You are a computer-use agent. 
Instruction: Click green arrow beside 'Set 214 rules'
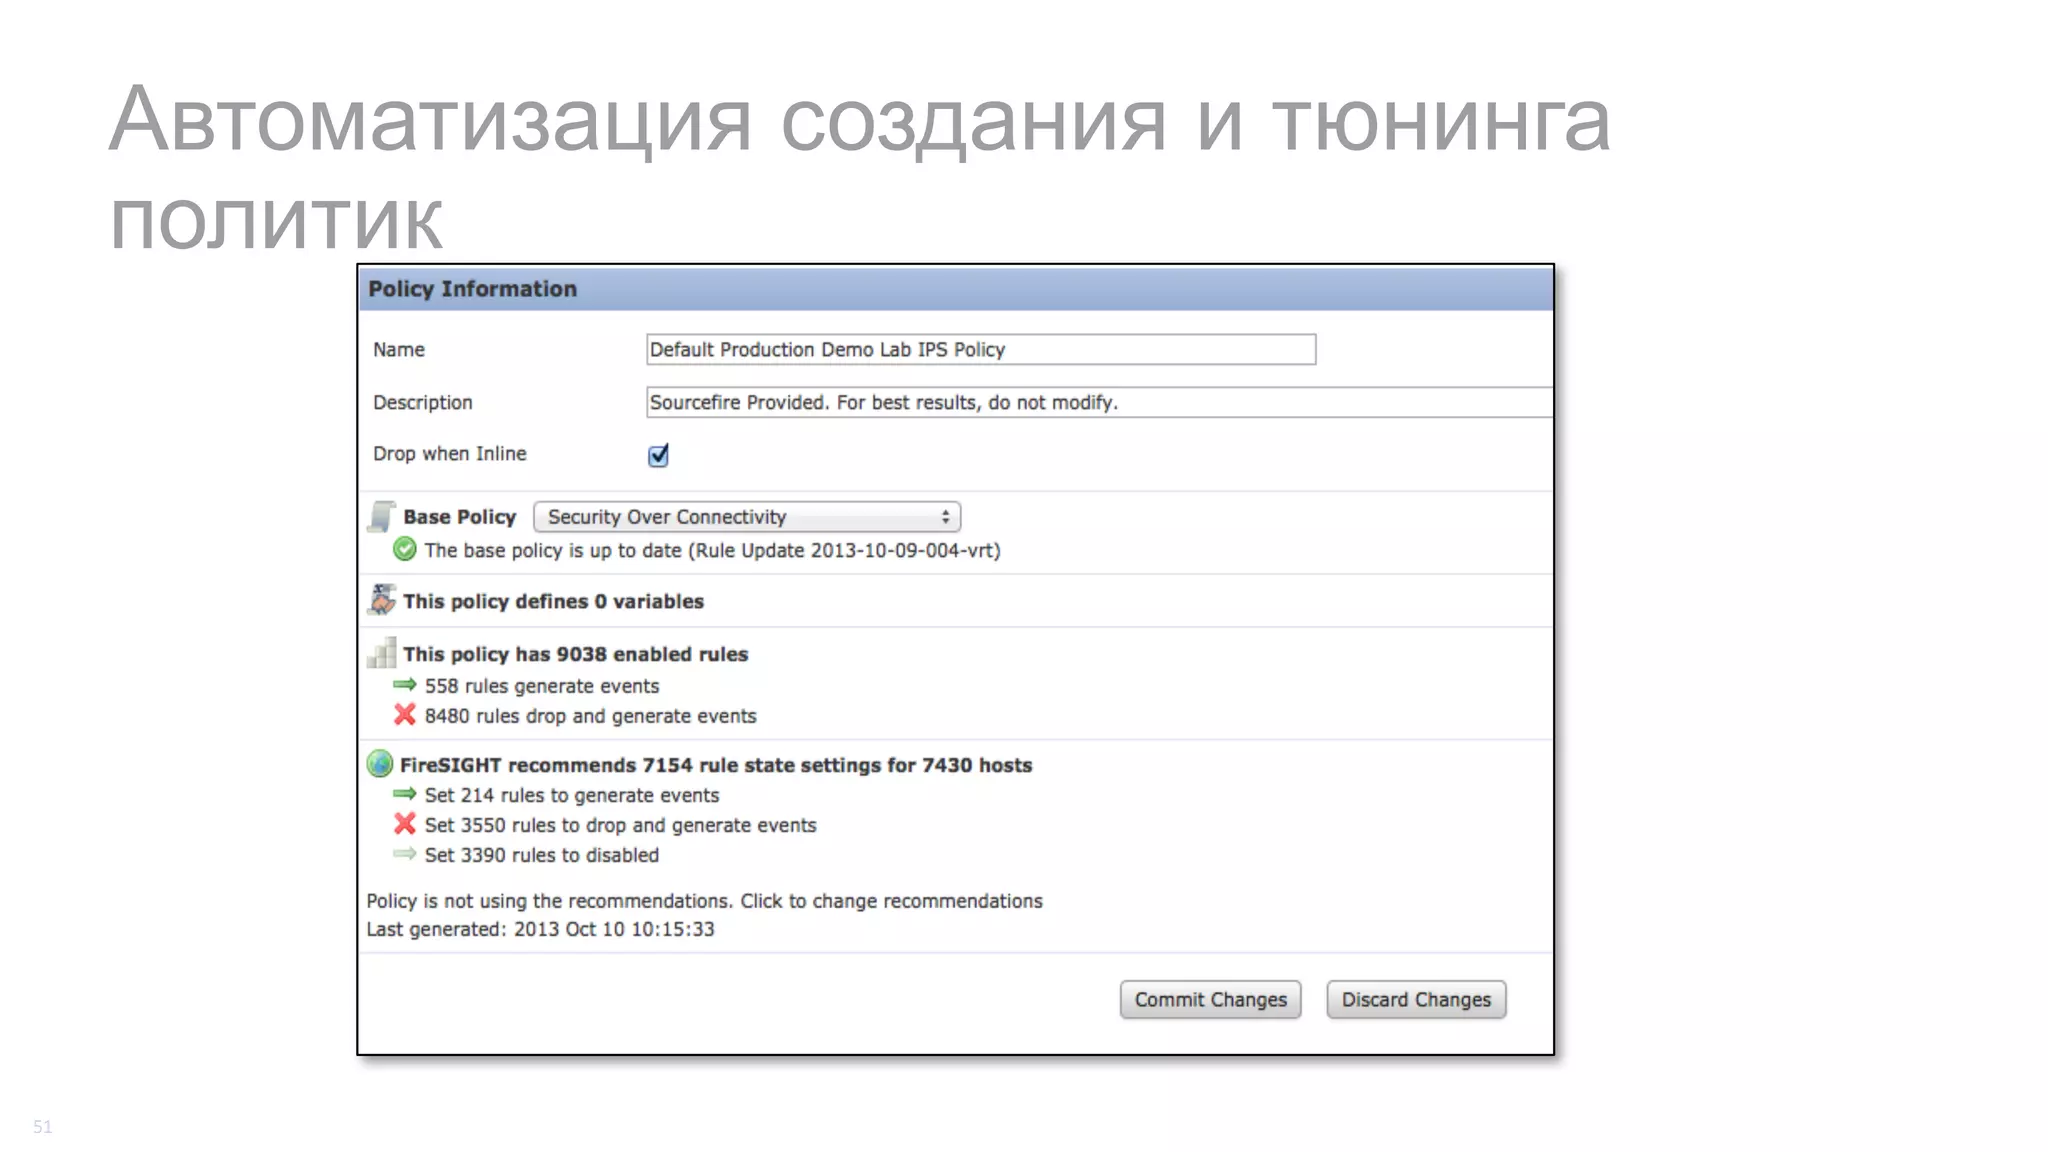[405, 794]
